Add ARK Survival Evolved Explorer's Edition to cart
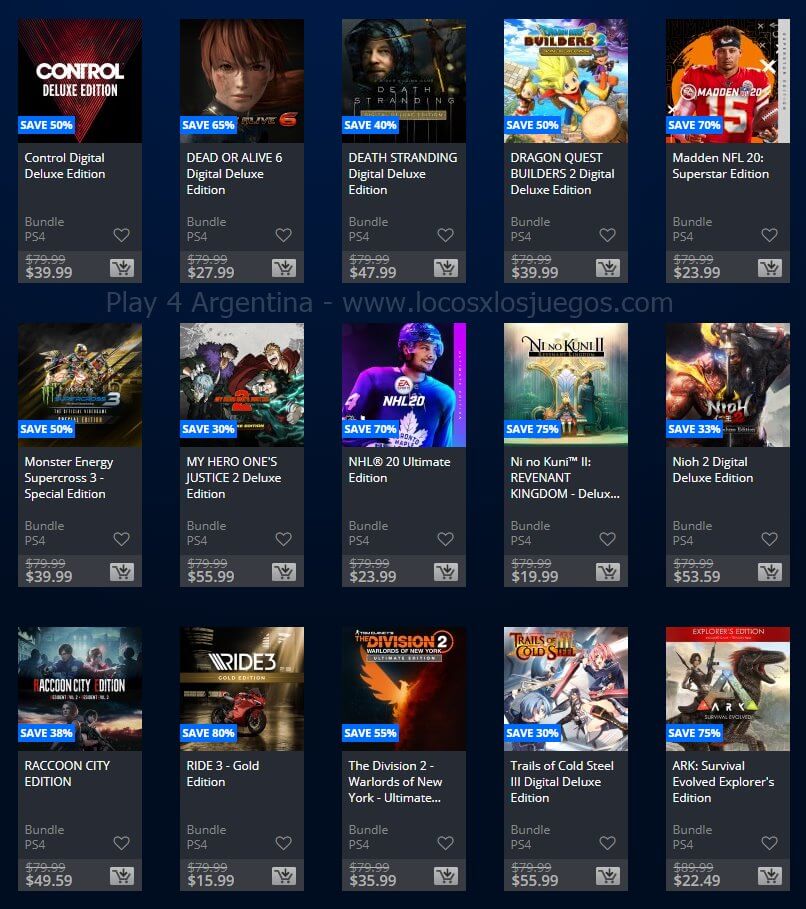 point(770,876)
